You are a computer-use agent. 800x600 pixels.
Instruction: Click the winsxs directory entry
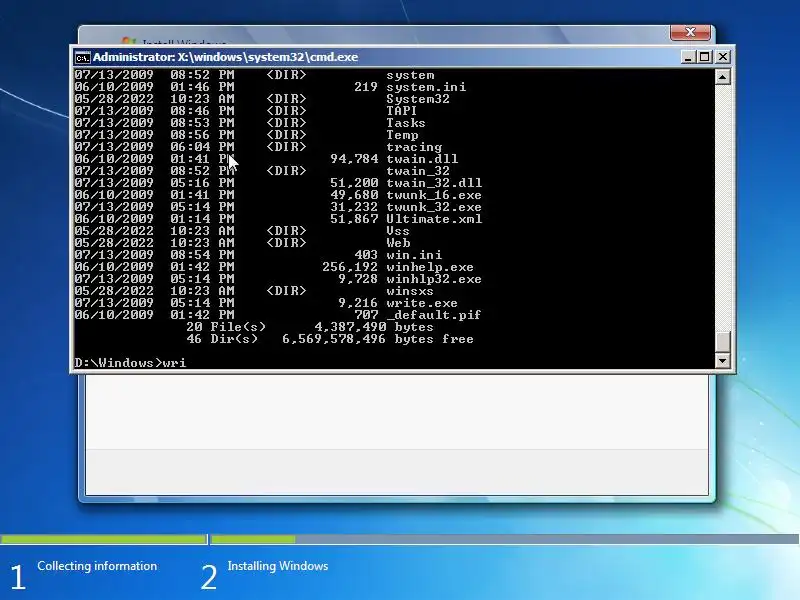[x=410, y=291]
